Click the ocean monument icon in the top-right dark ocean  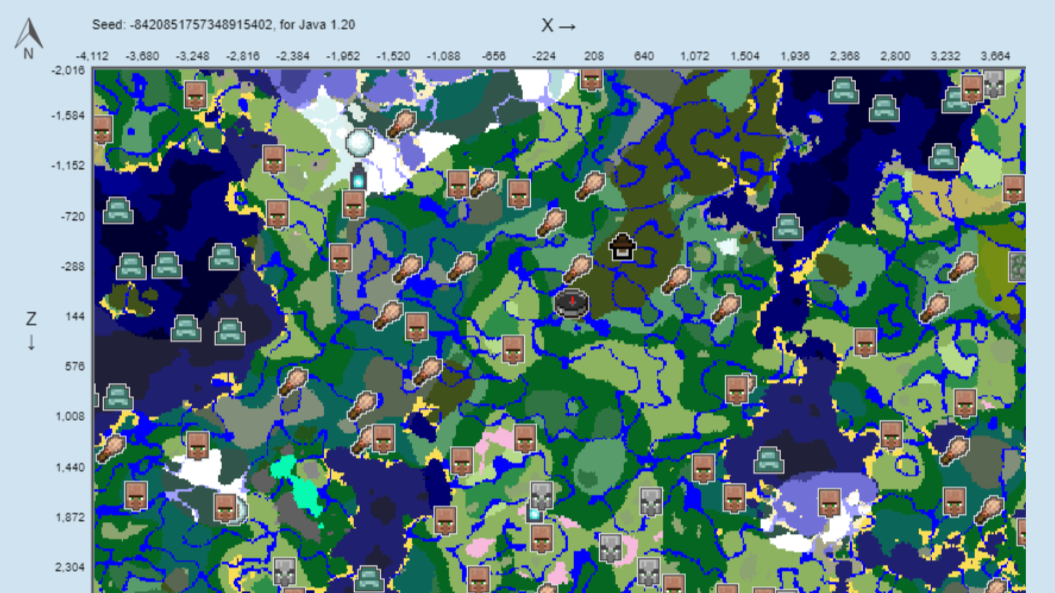tap(883, 109)
